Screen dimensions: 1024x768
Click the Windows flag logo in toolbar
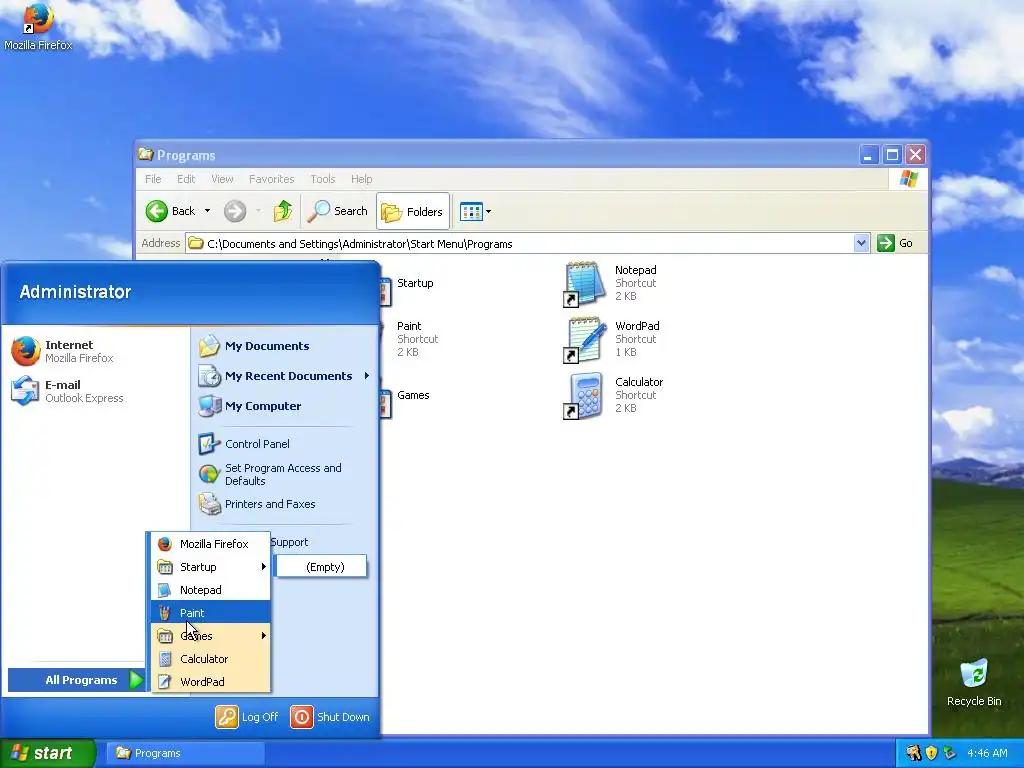point(908,179)
